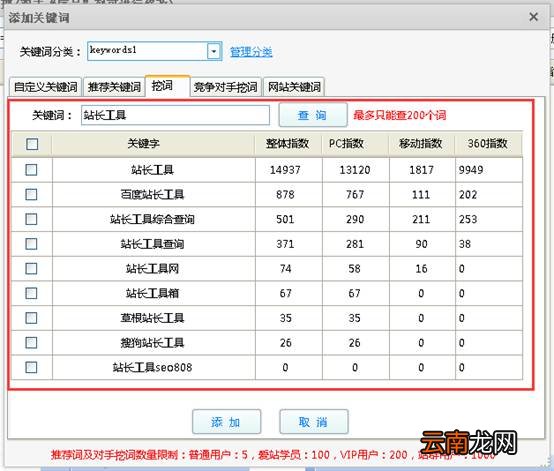554x471 pixels.
Task: Check the box for 站长工具 row
Action: click(31, 170)
